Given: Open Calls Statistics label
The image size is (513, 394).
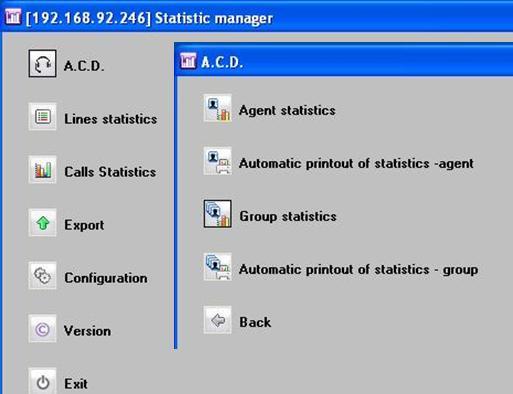Looking at the screenshot, I should point(110,172).
